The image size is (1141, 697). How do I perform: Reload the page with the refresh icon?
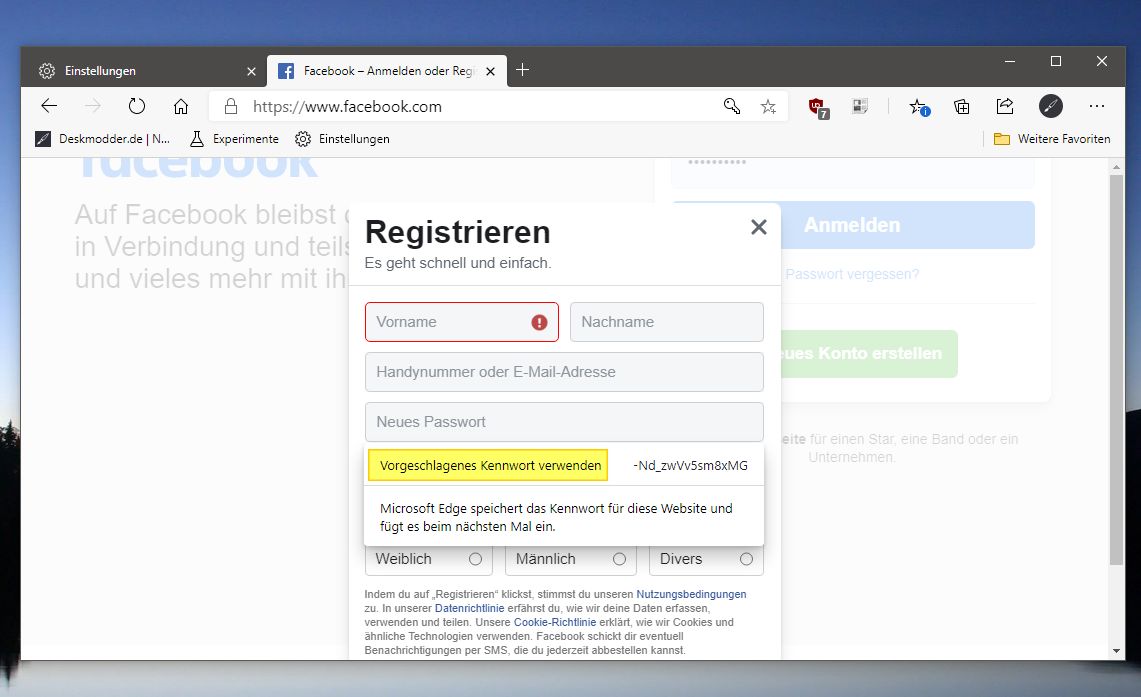point(137,106)
